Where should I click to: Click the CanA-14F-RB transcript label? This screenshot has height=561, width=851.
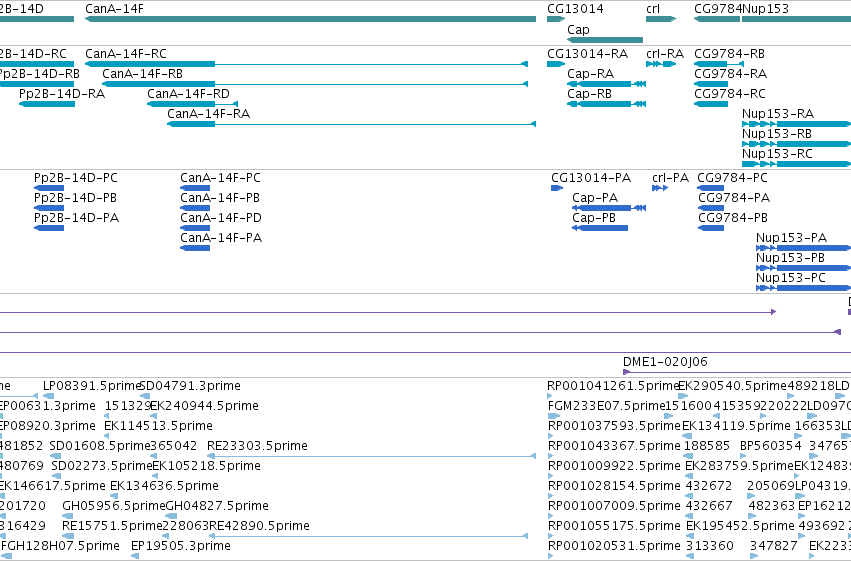(143, 74)
